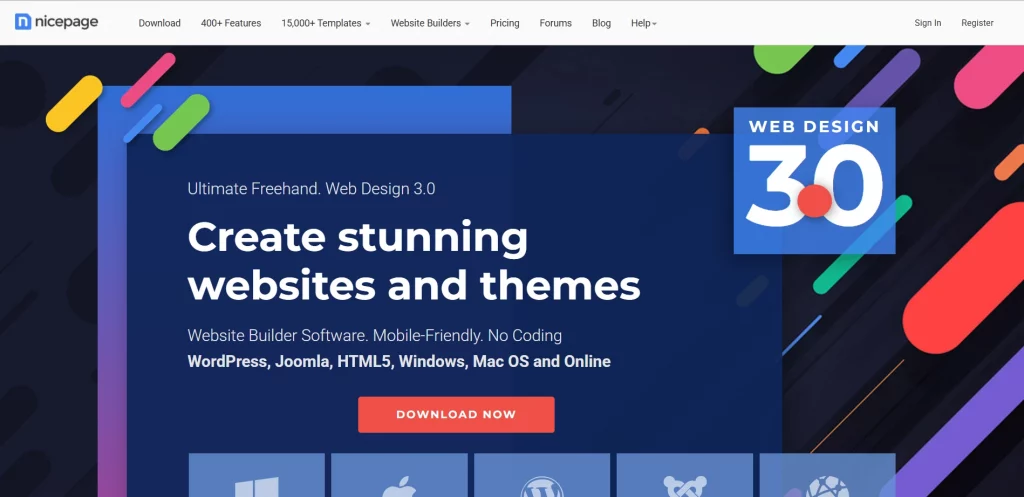The height and width of the screenshot is (497, 1024).
Task: Click the 'Ultimate Freehand. Web Design 3.0' text
Action: coord(312,189)
